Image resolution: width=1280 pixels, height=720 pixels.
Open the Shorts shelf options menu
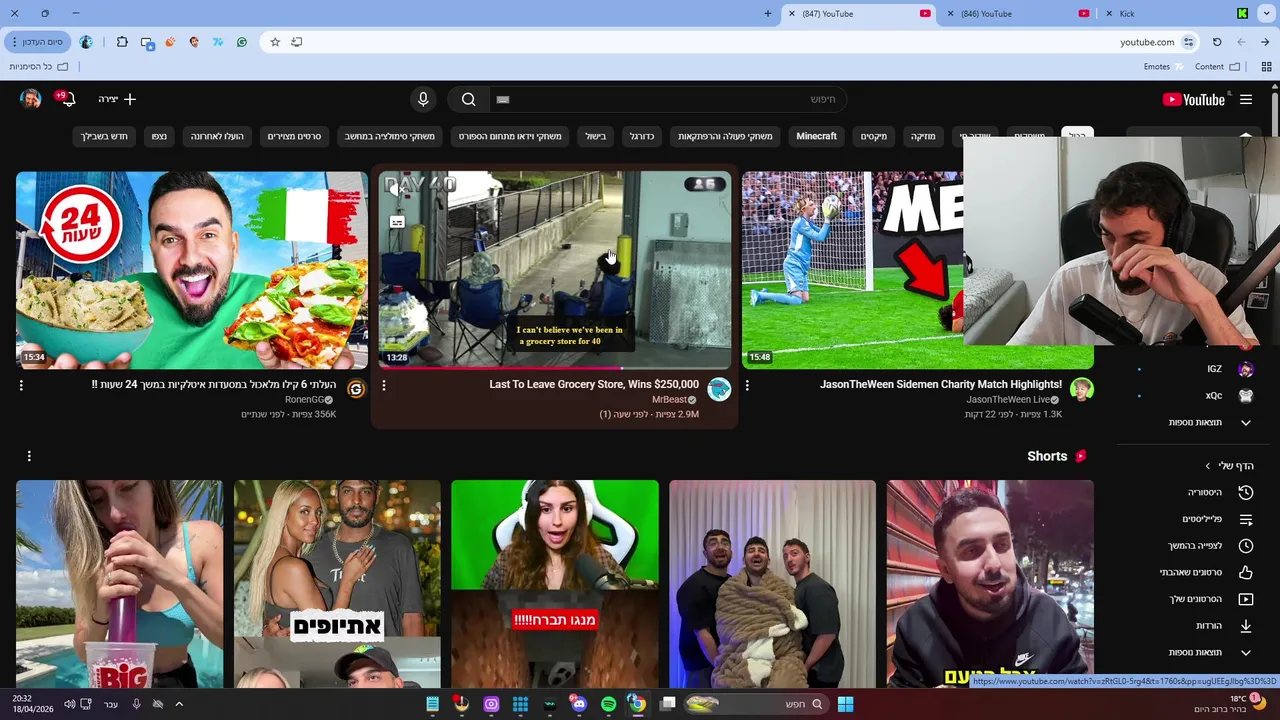29,456
